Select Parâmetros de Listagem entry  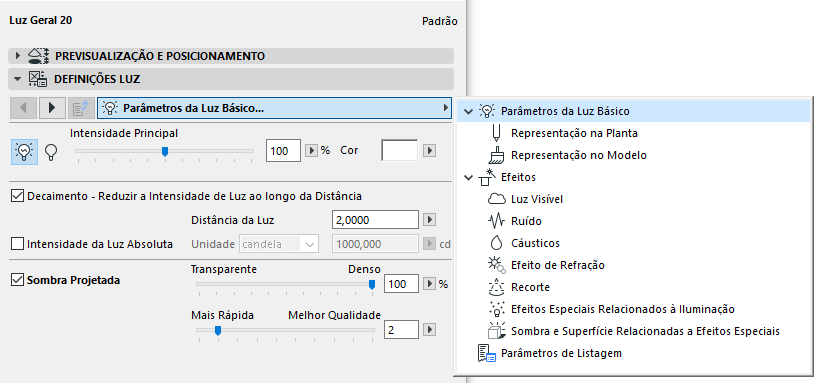click(x=561, y=353)
